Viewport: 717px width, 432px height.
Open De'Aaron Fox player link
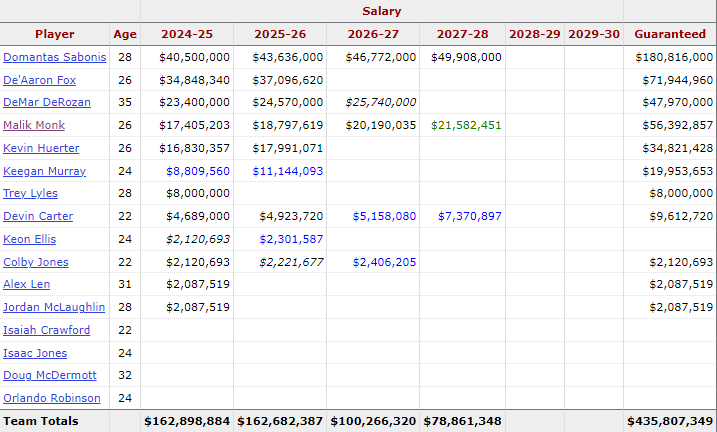tap(39, 80)
